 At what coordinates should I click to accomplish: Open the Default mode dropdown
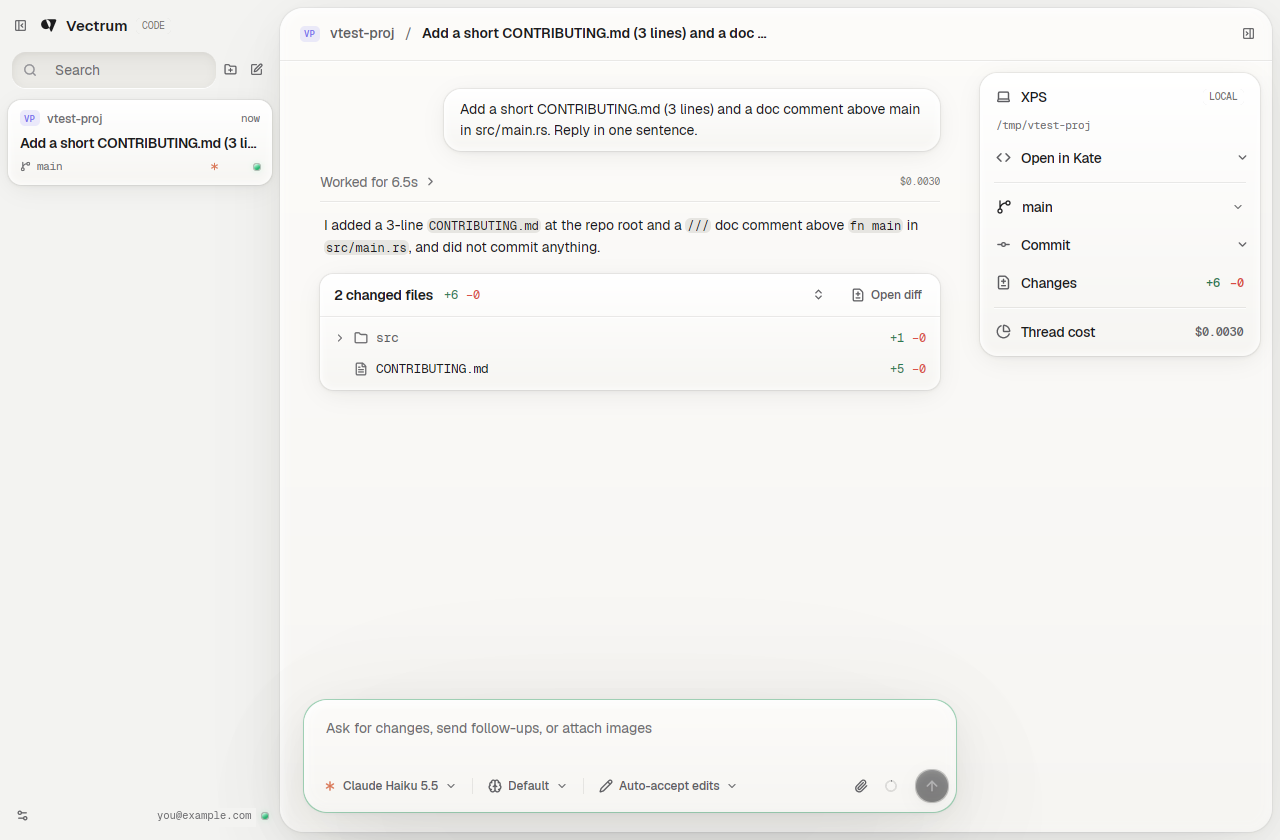click(x=528, y=786)
